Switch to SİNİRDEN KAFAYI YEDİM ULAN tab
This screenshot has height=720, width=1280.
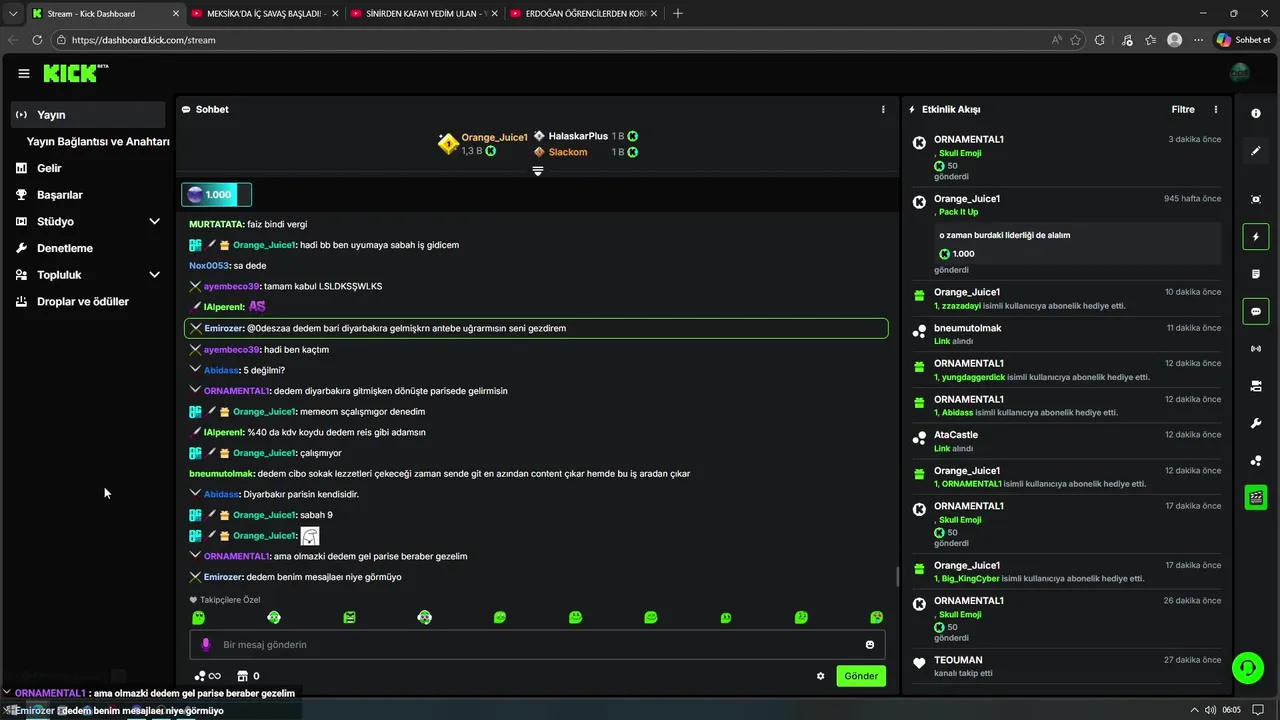423,14
